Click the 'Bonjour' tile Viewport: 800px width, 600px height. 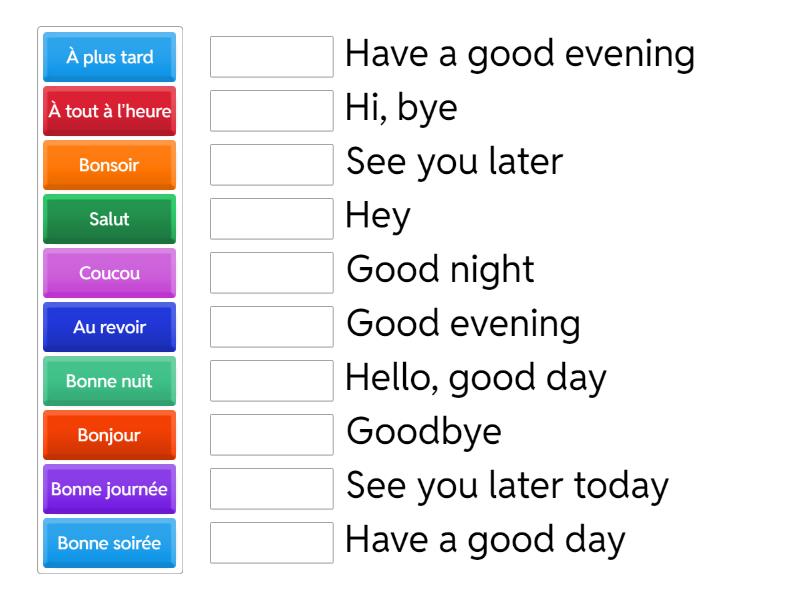[x=109, y=435]
